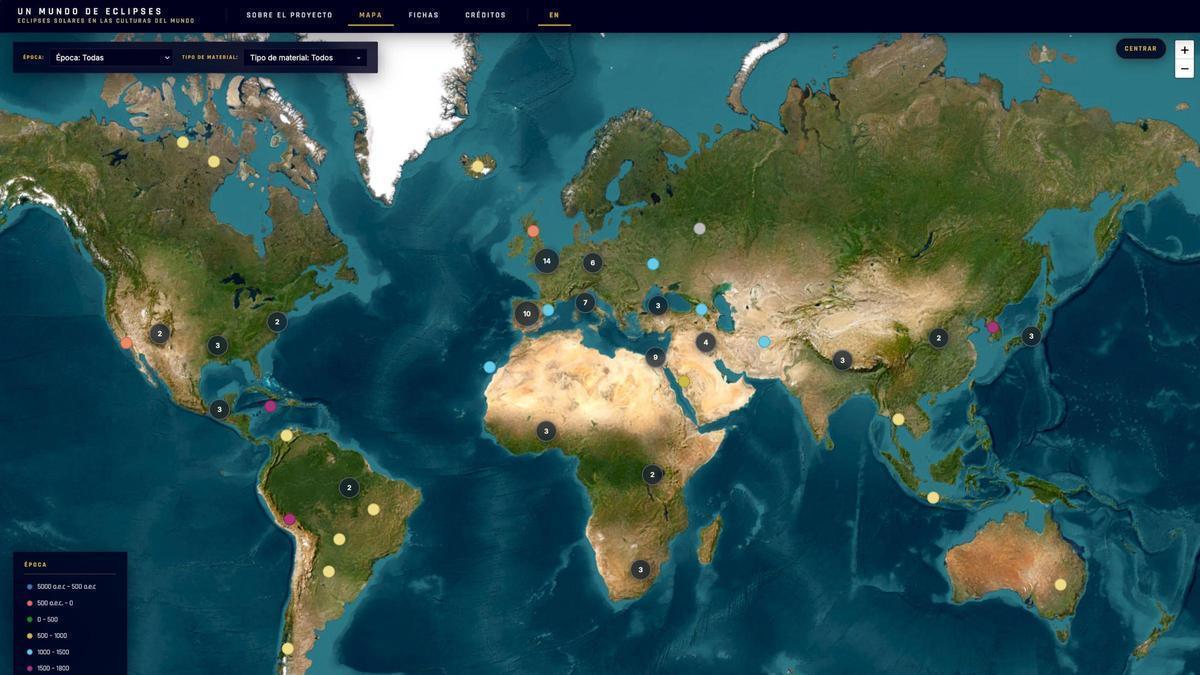Screen dimensions: 1200x675
Task: Click the 5000 a.e.c - 500 a.e.c color dot
Action: point(30,587)
